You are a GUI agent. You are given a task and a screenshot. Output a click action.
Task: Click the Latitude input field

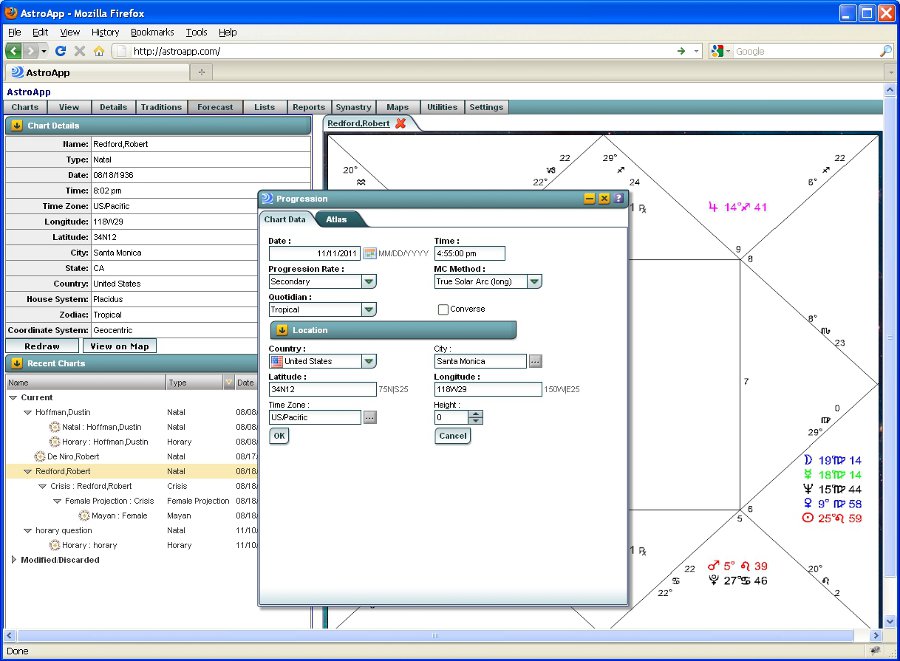[321, 389]
